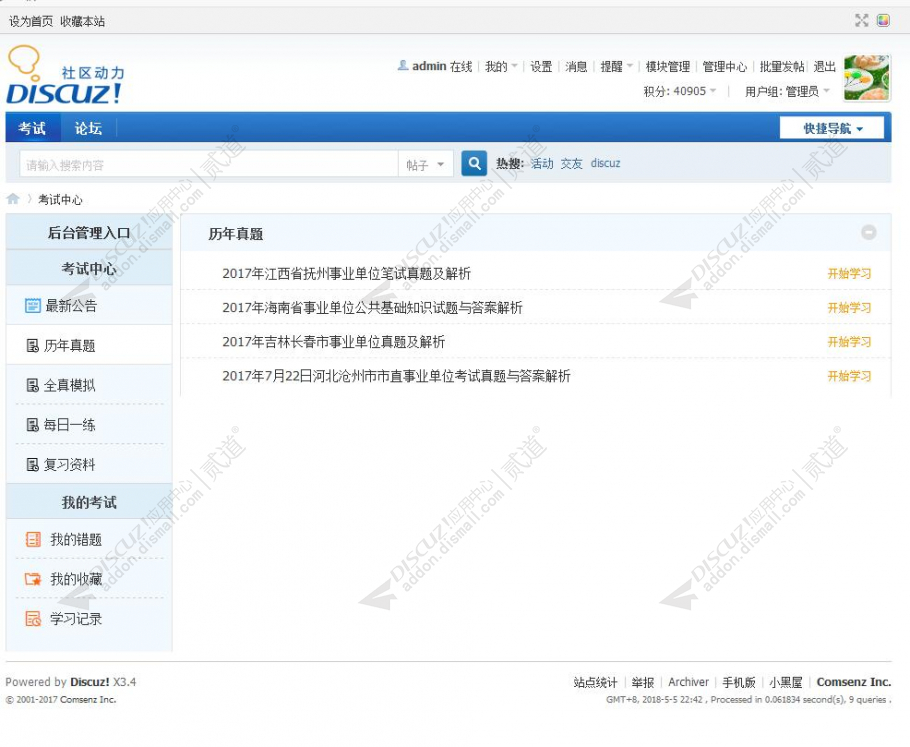Expand the 用户组: 管理员 dropdown
The width and height of the screenshot is (910, 747).
coord(788,91)
